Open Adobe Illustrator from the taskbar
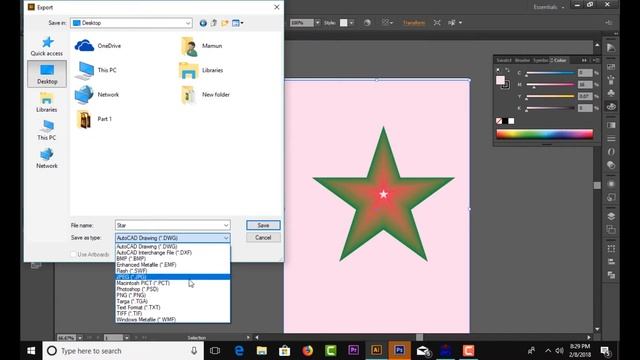 (376, 350)
